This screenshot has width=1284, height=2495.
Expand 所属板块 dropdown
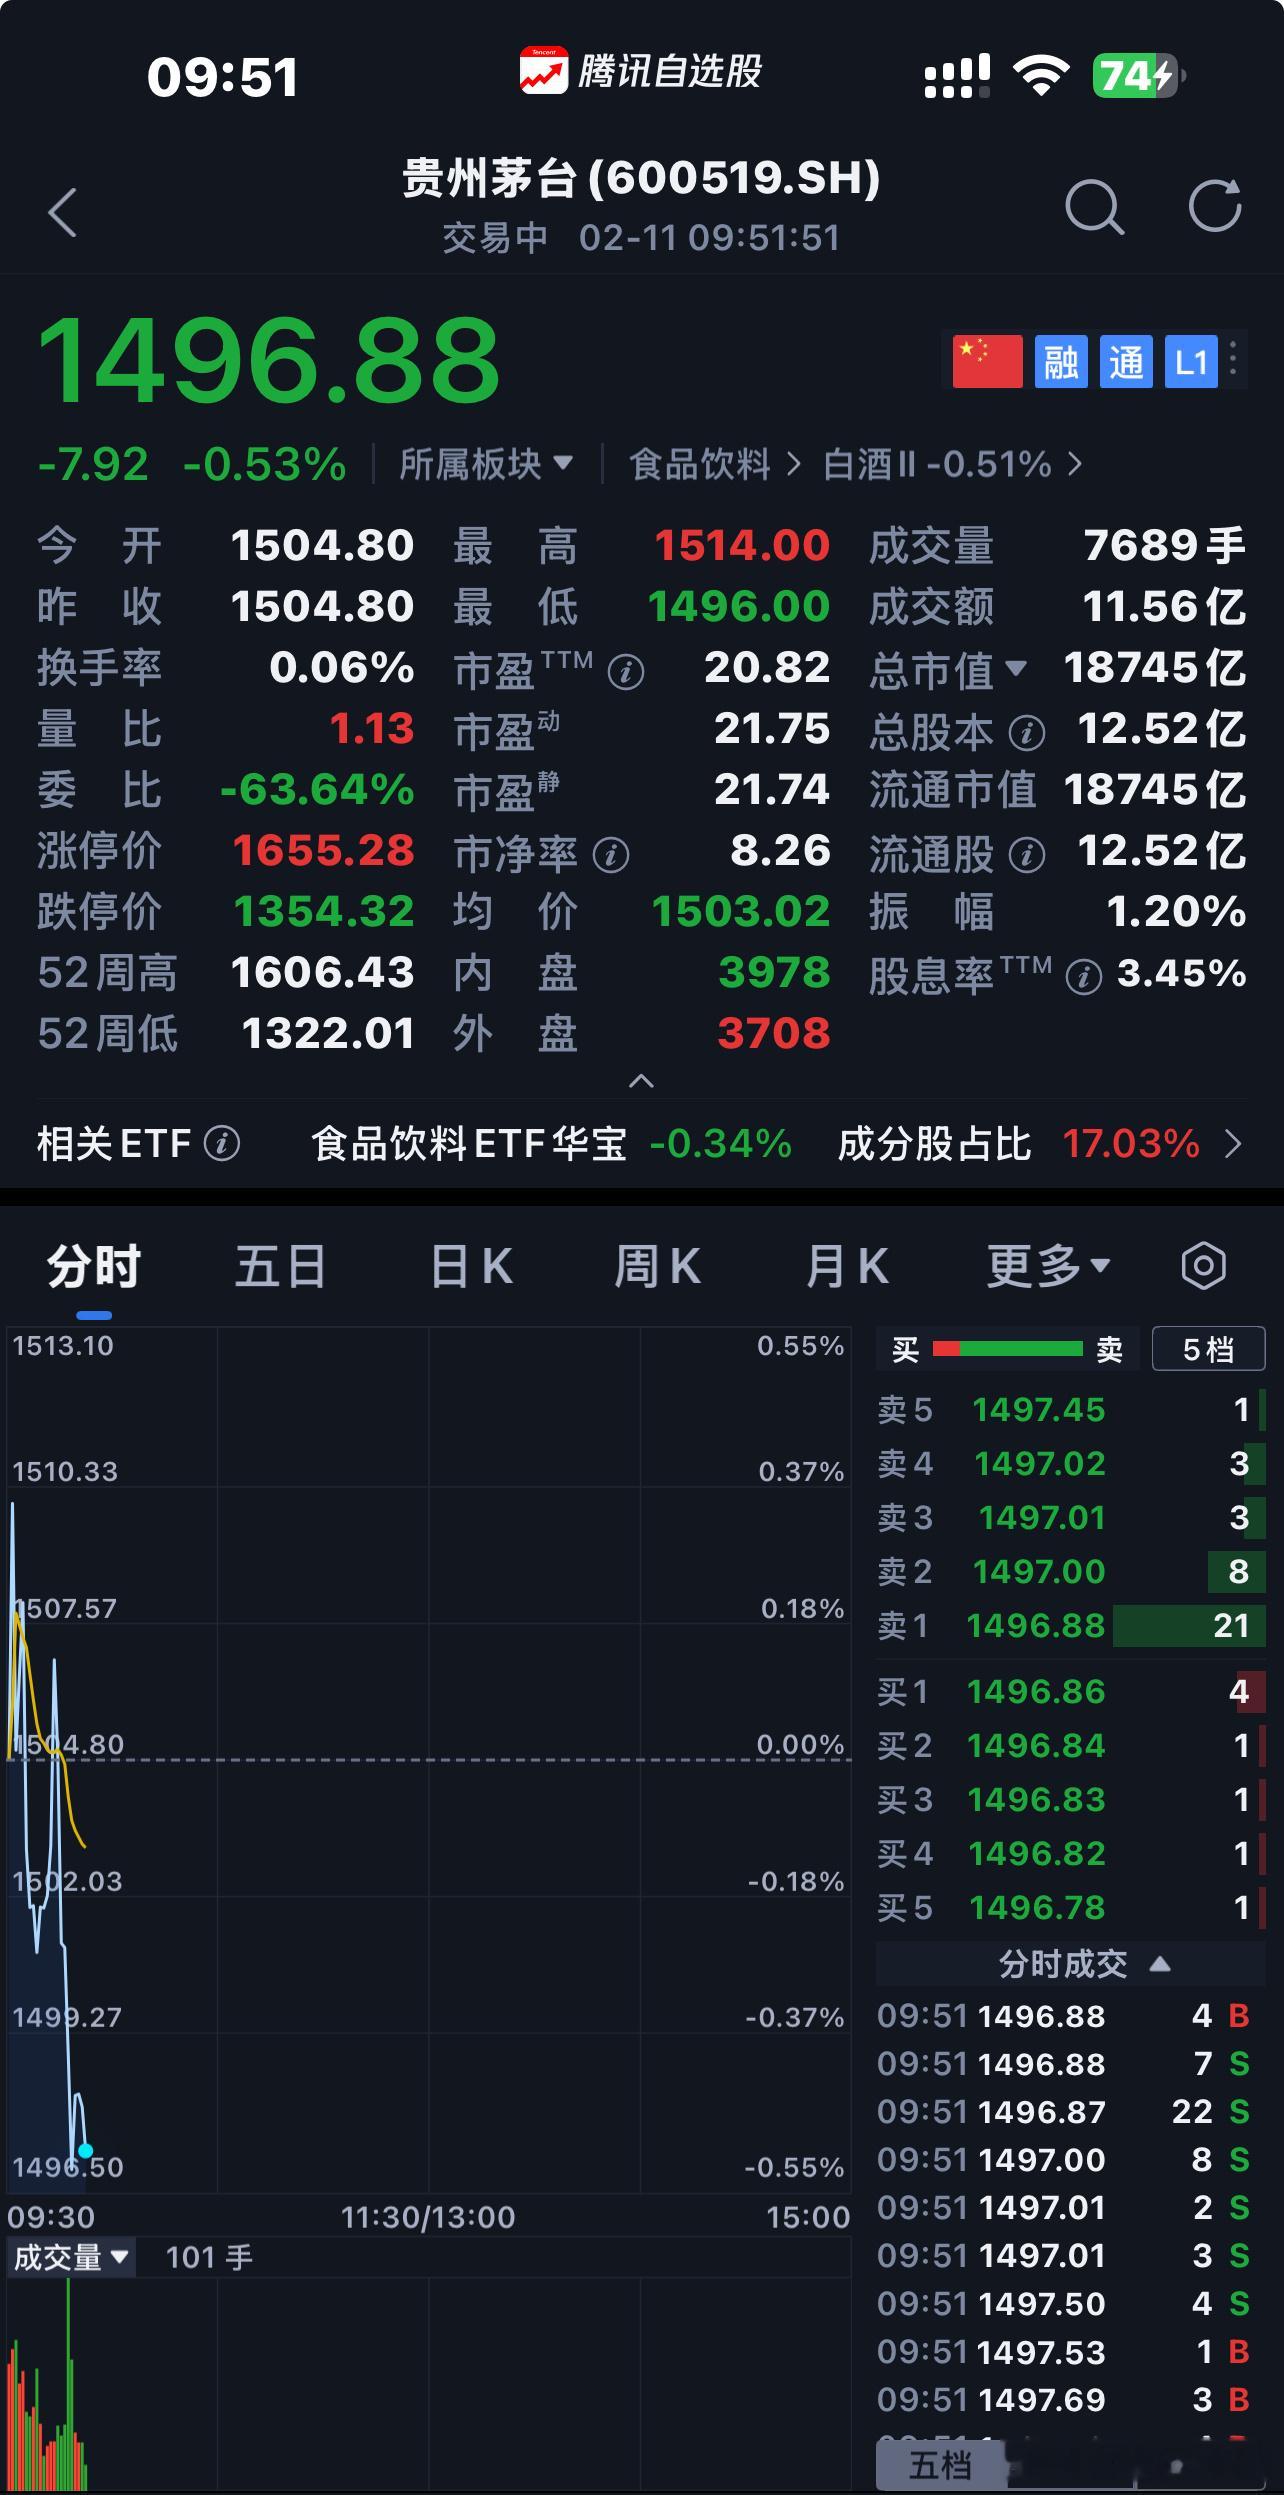(x=486, y=464)
